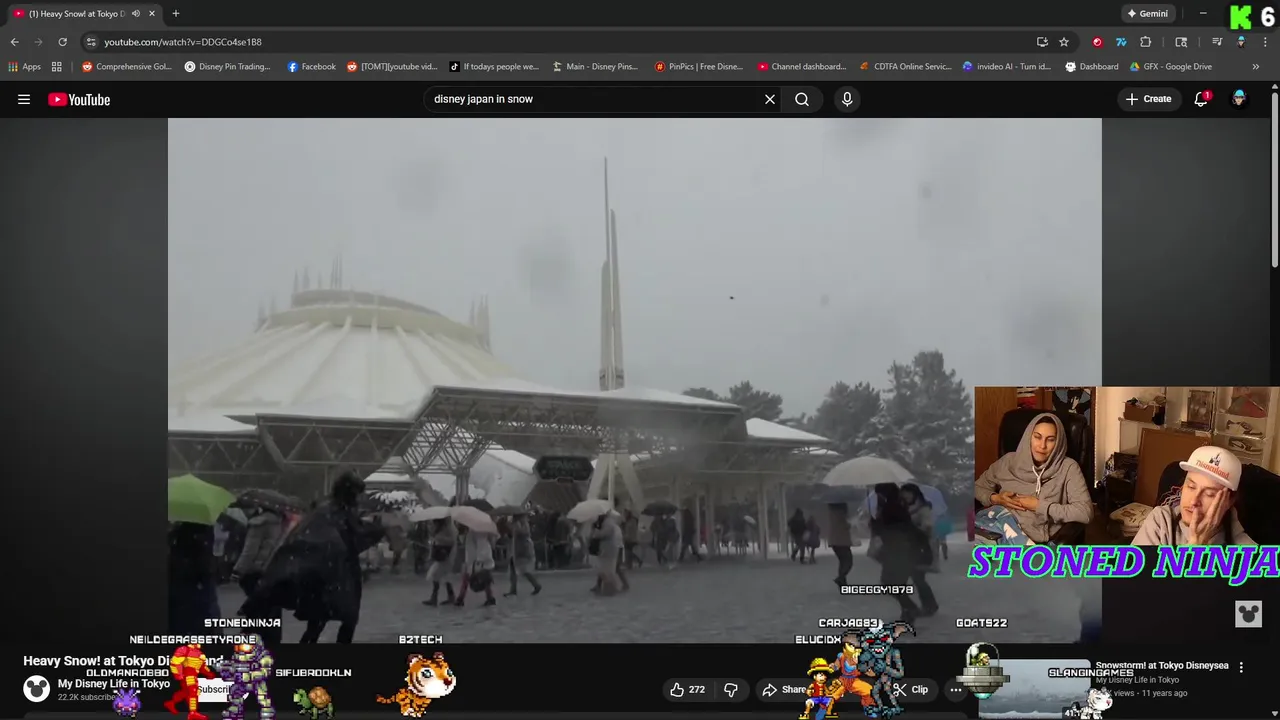
Task: Open options for Snowstorm at Tokyo Disneysea
Action: [x=1241, y=667]
